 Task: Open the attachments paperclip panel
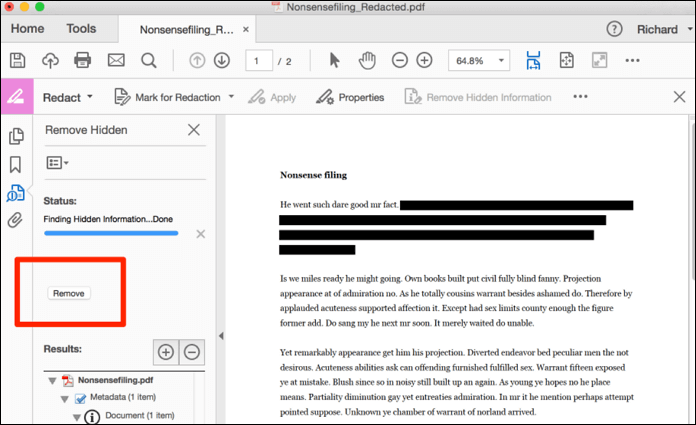[x=15, y=220]
